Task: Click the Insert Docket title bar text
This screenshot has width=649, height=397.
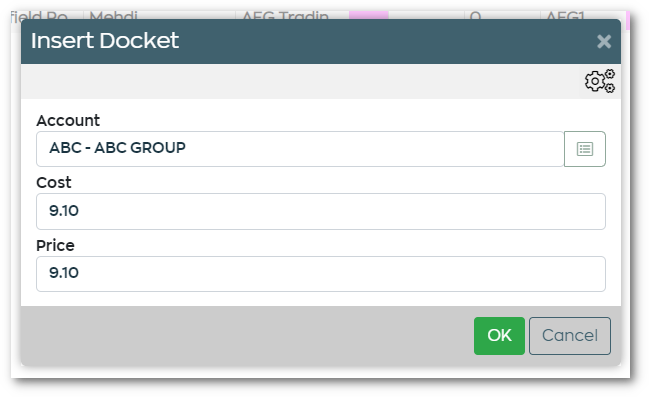Action: click(105, 41)
